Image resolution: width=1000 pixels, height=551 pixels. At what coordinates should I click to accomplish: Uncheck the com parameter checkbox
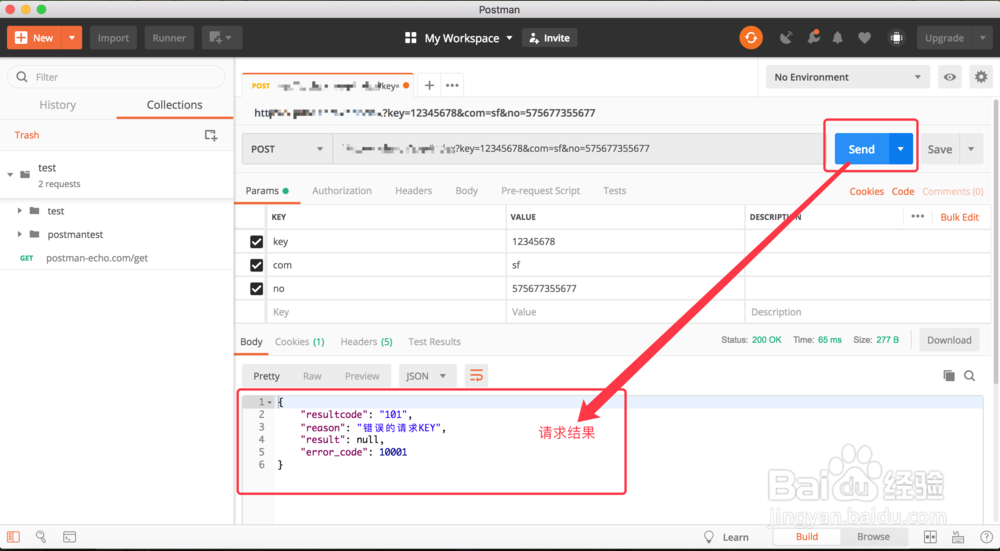256,265
